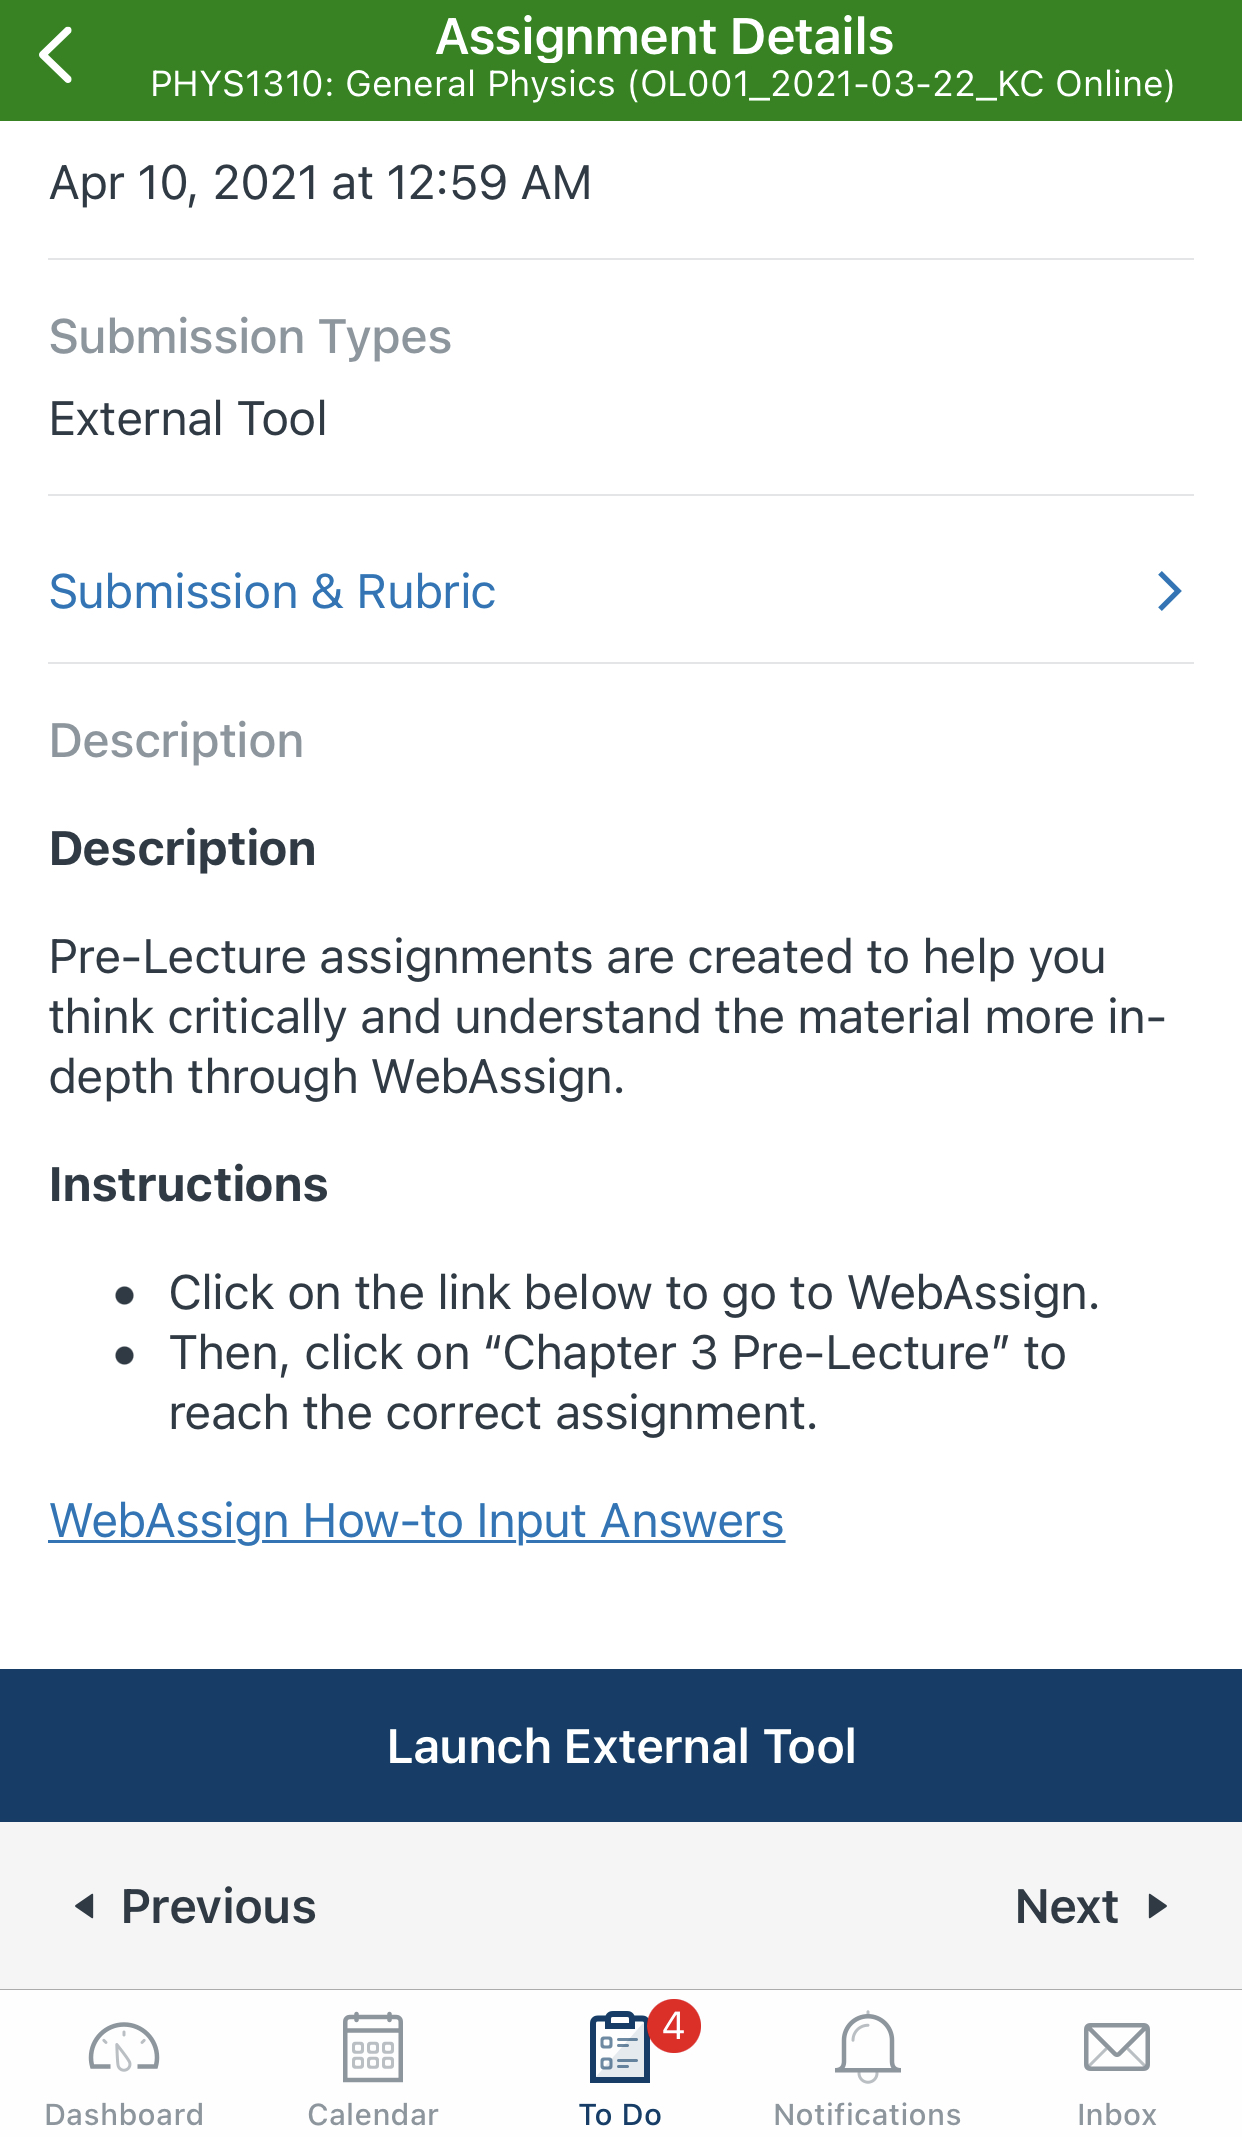Open the Notifications bell icon
The width and height of the screenshot is (1242, 2137).
pyautogui.click(x=867, y=2047)
